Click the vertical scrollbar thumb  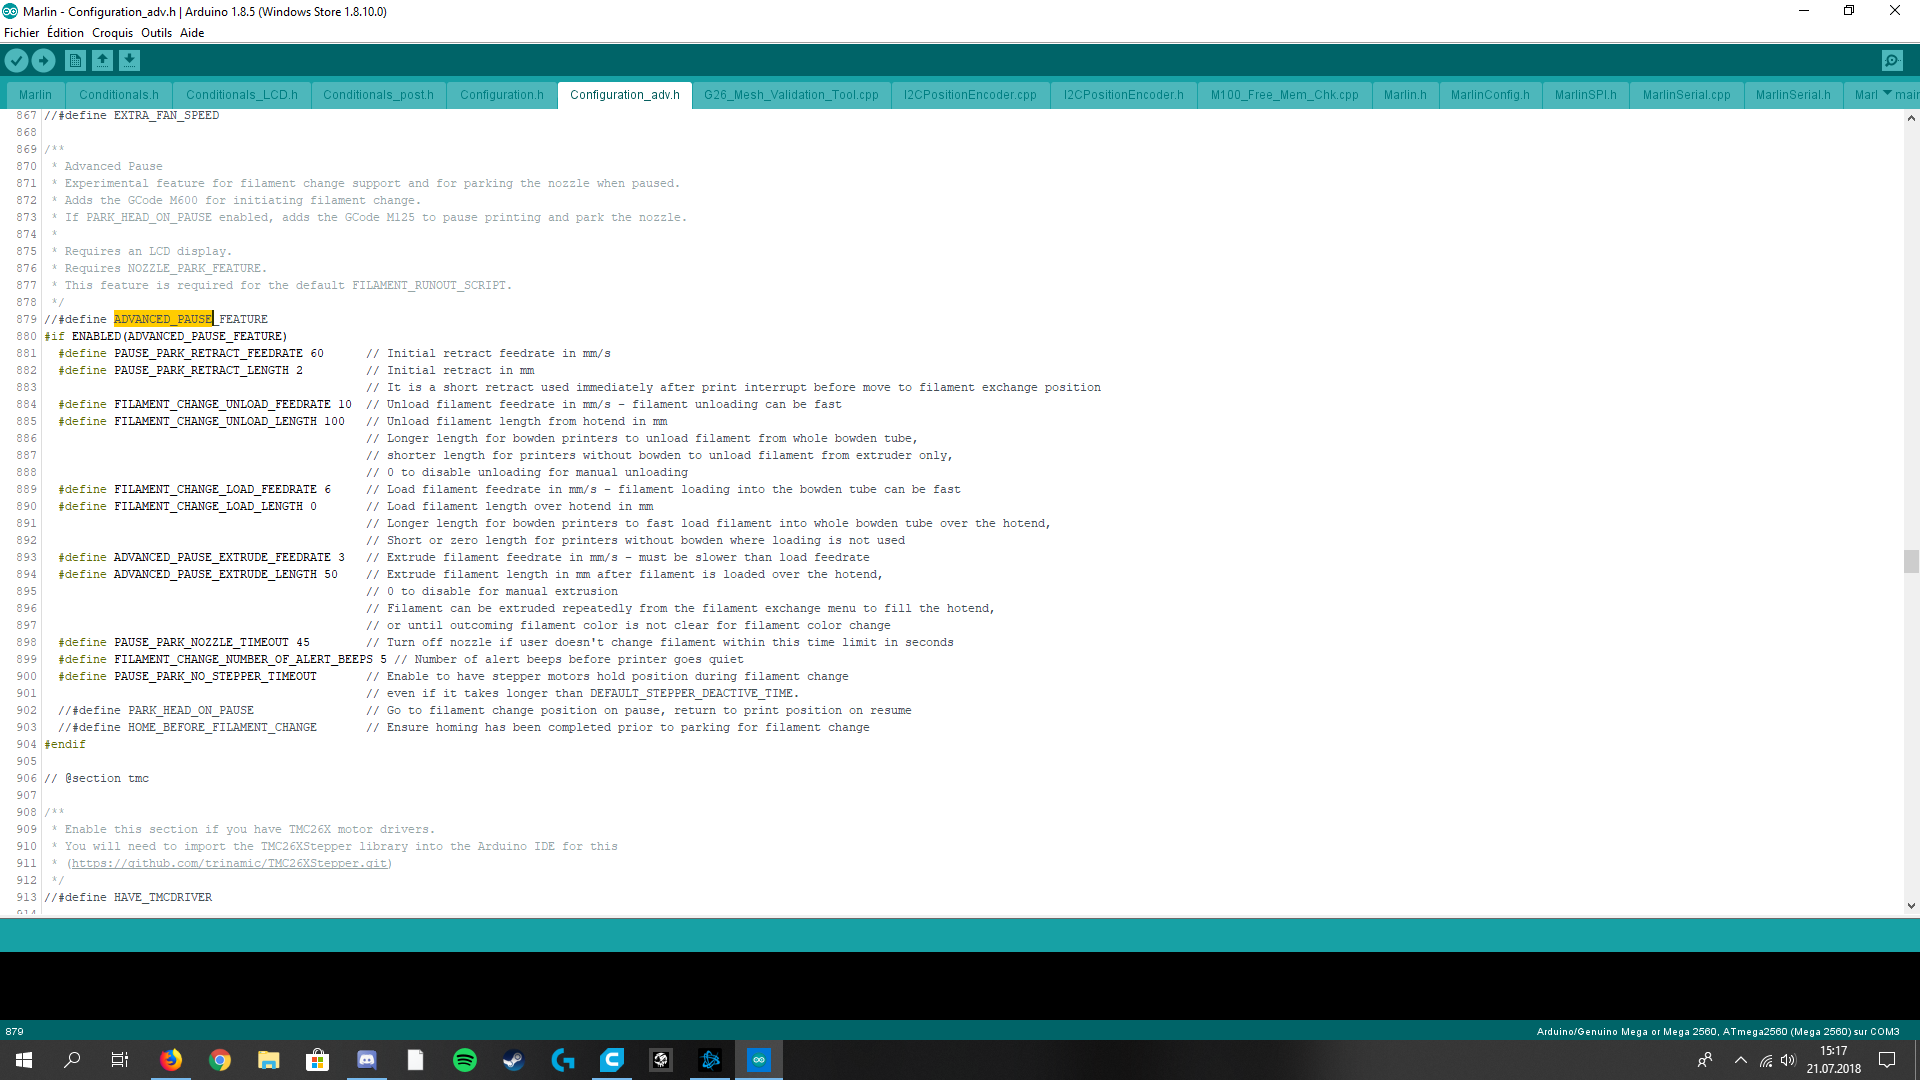tap(1911, 561)
